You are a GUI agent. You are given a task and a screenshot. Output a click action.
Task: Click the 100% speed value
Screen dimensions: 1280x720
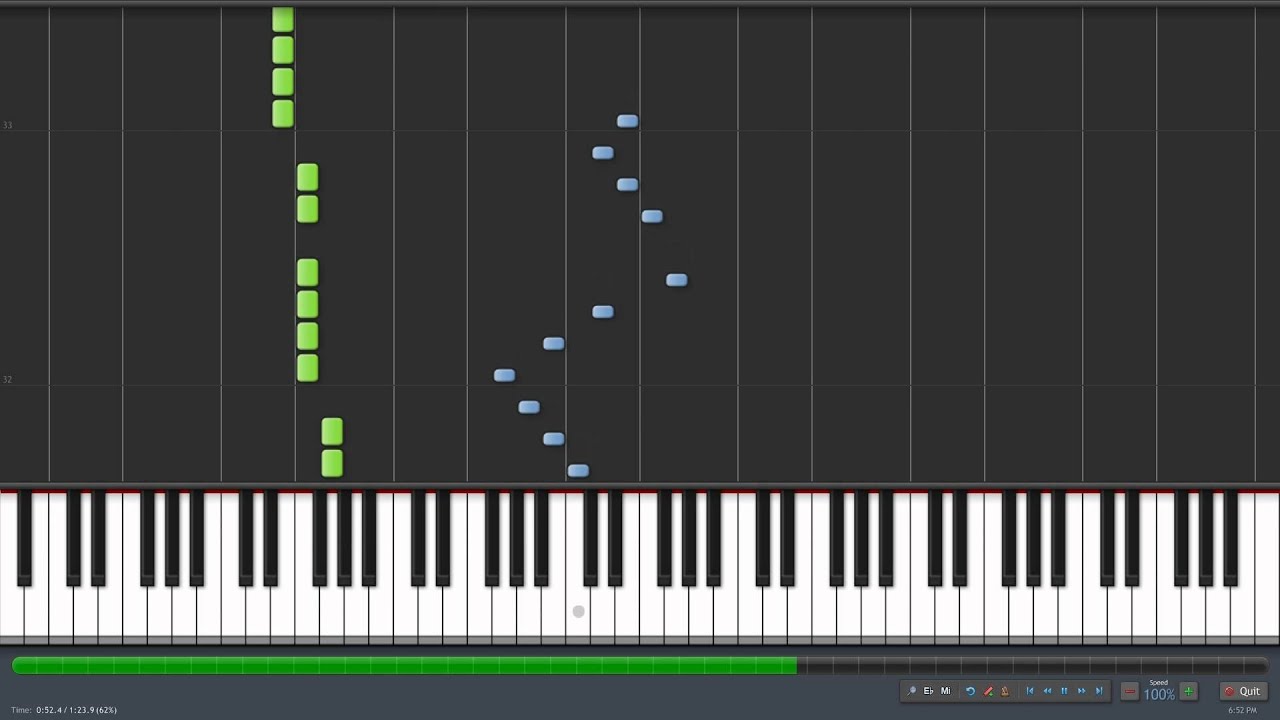[1159, 695]
